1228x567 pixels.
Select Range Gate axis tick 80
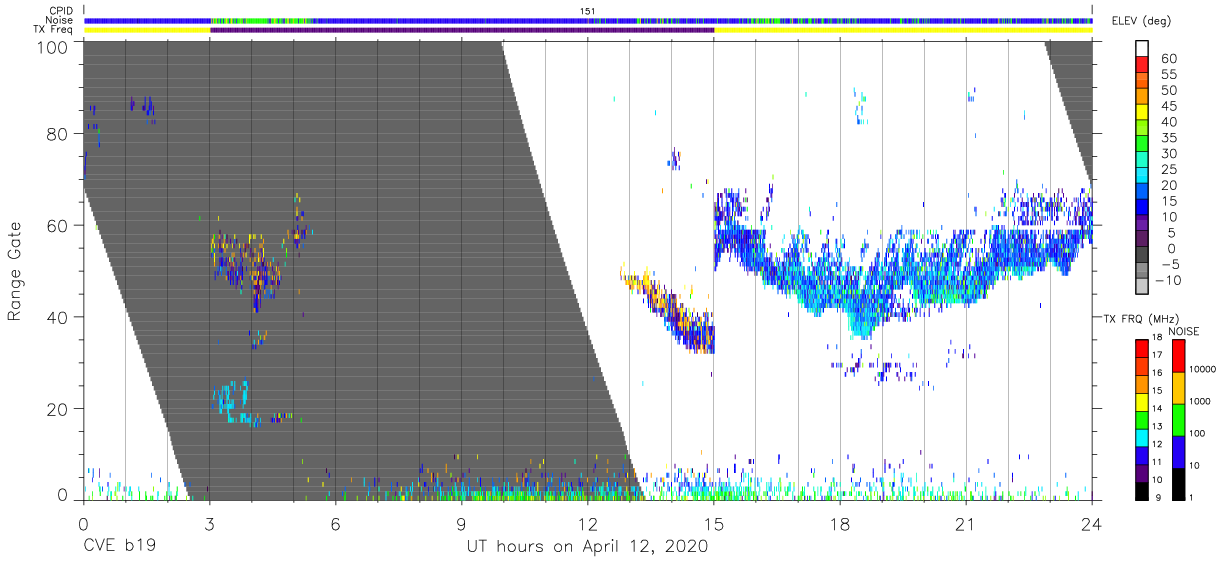[57, 134]
